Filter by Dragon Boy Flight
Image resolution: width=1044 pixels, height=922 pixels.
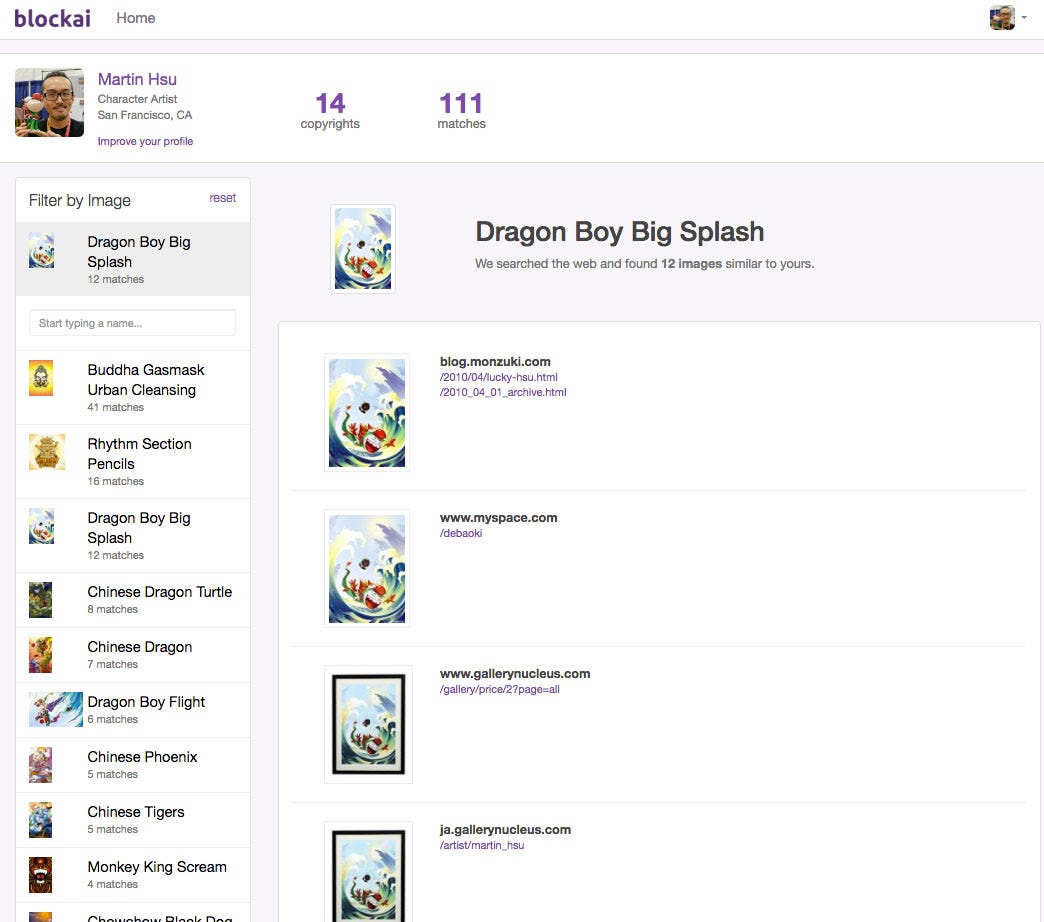point(133,710)
